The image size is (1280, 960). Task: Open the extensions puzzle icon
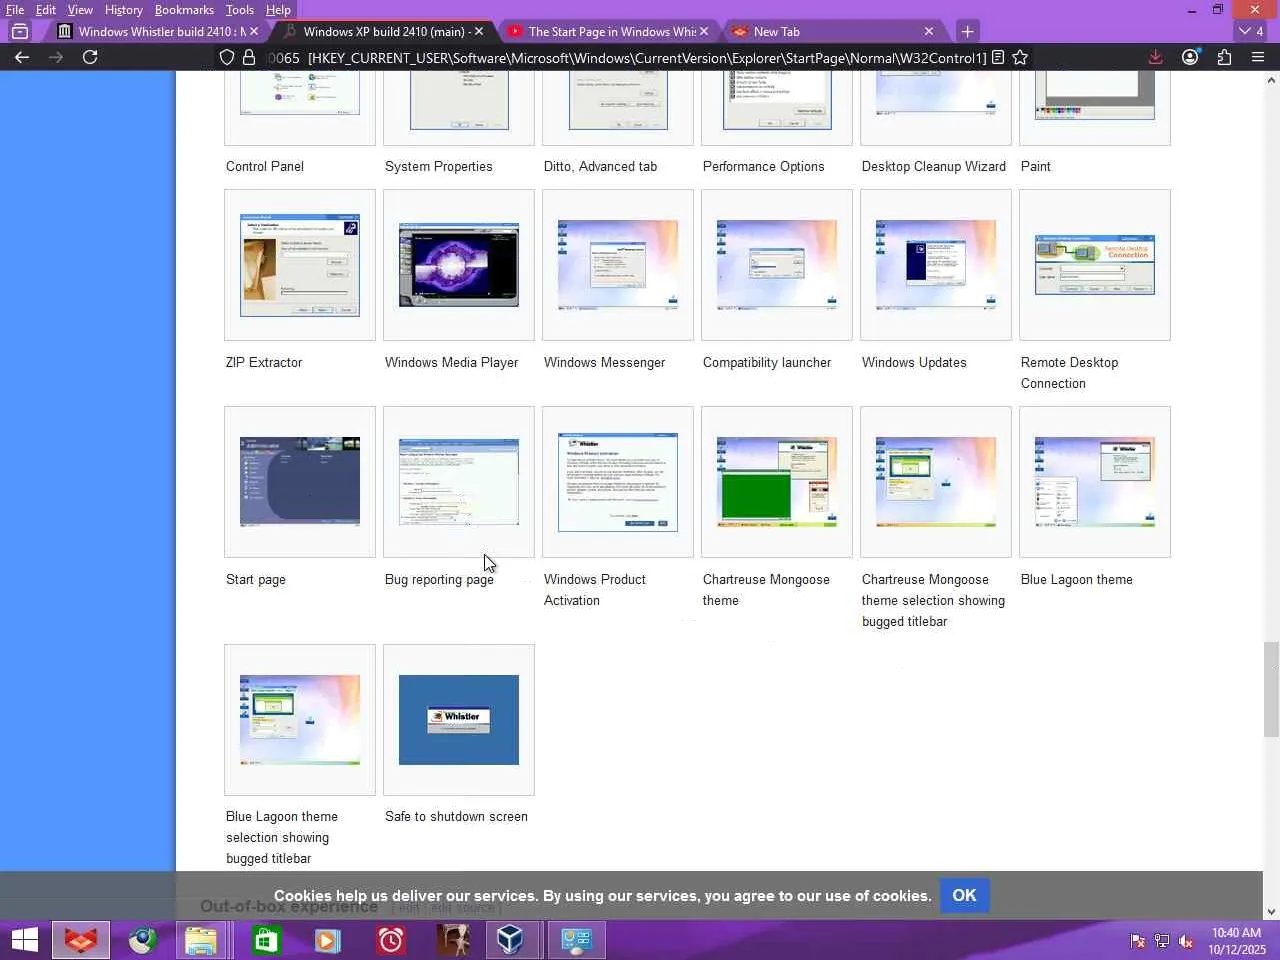tap(1224, 57)
